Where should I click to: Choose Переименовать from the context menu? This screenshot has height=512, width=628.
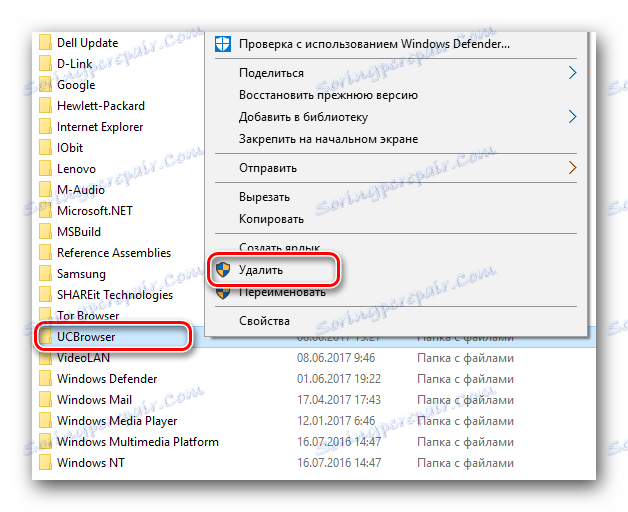(x=282, y=292)
